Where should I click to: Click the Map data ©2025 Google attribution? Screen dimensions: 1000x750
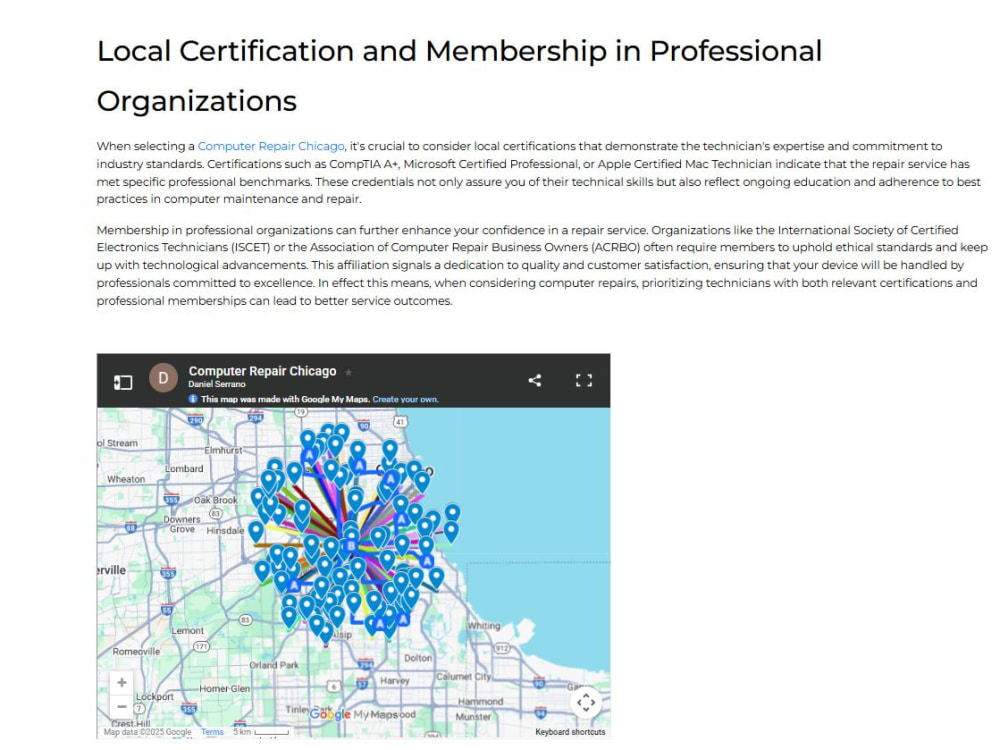(x=147, y=732)
